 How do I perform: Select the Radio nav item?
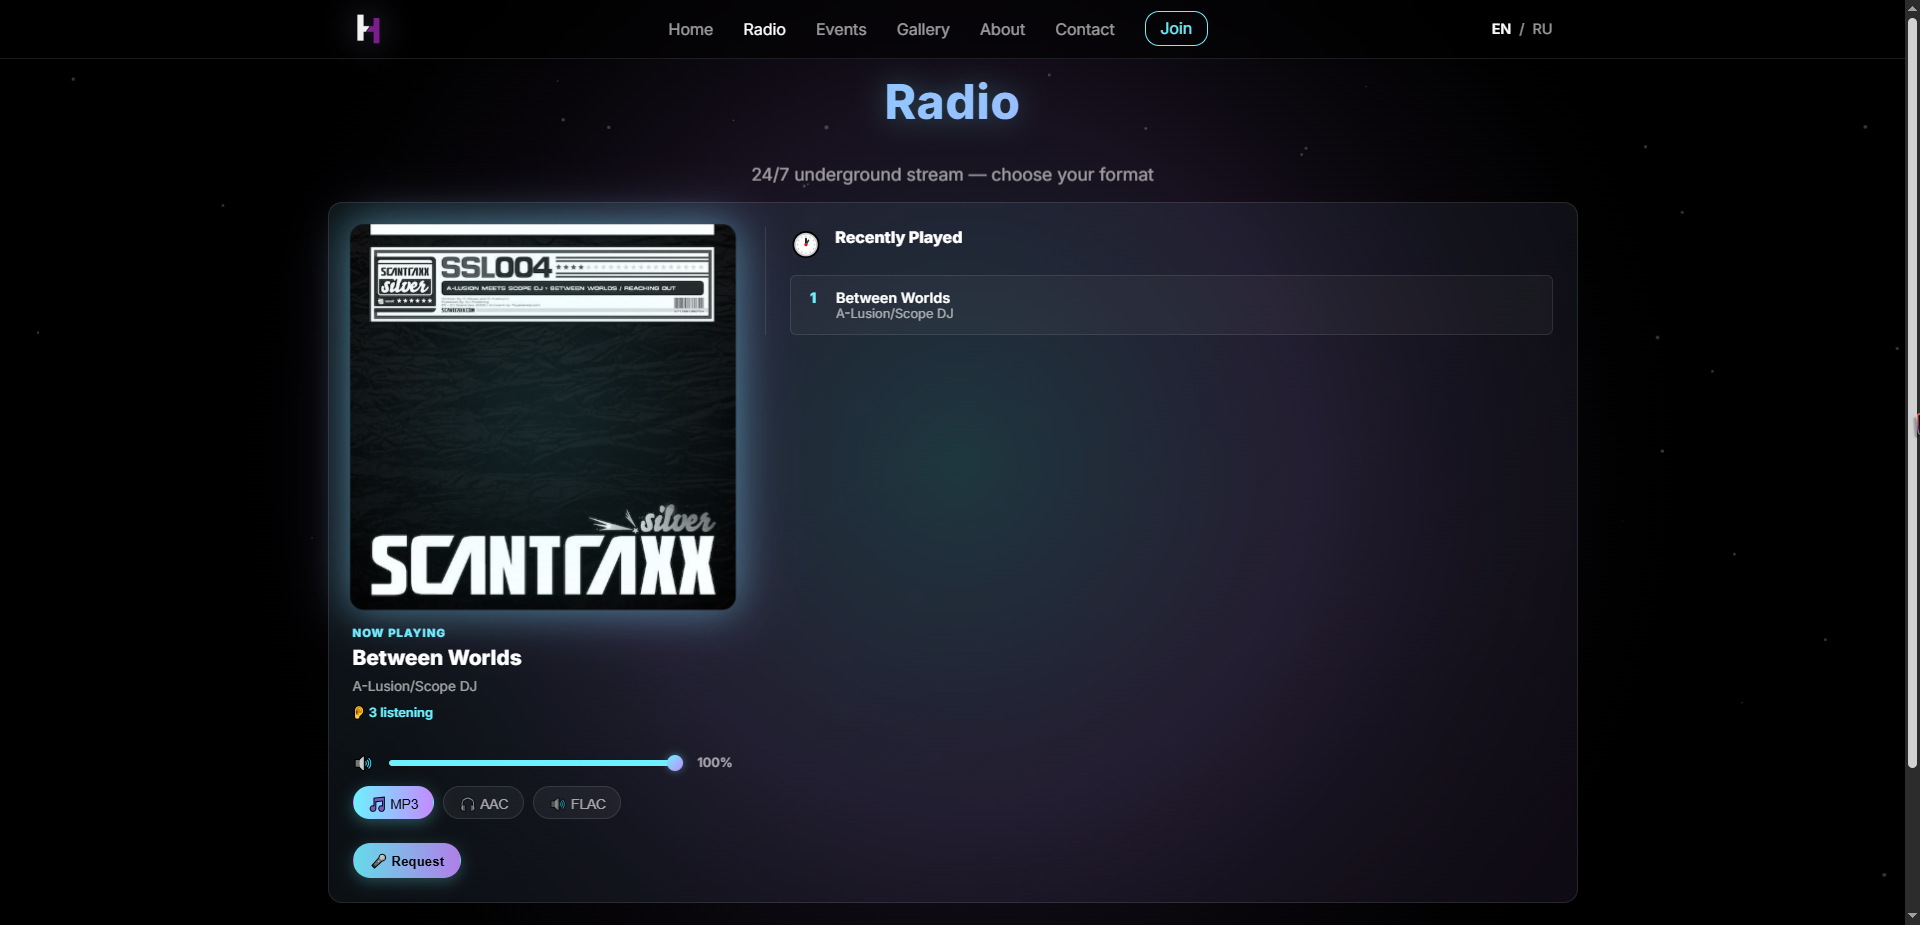(764, 29)
